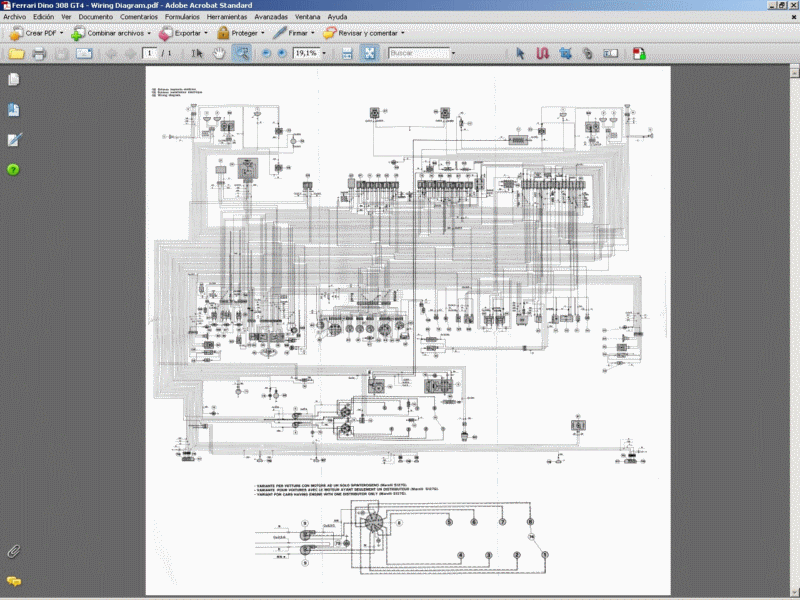The height and width of the screenshot is (600, 800).
Task: Toggle fit one full page view
Action: [369, 54]
